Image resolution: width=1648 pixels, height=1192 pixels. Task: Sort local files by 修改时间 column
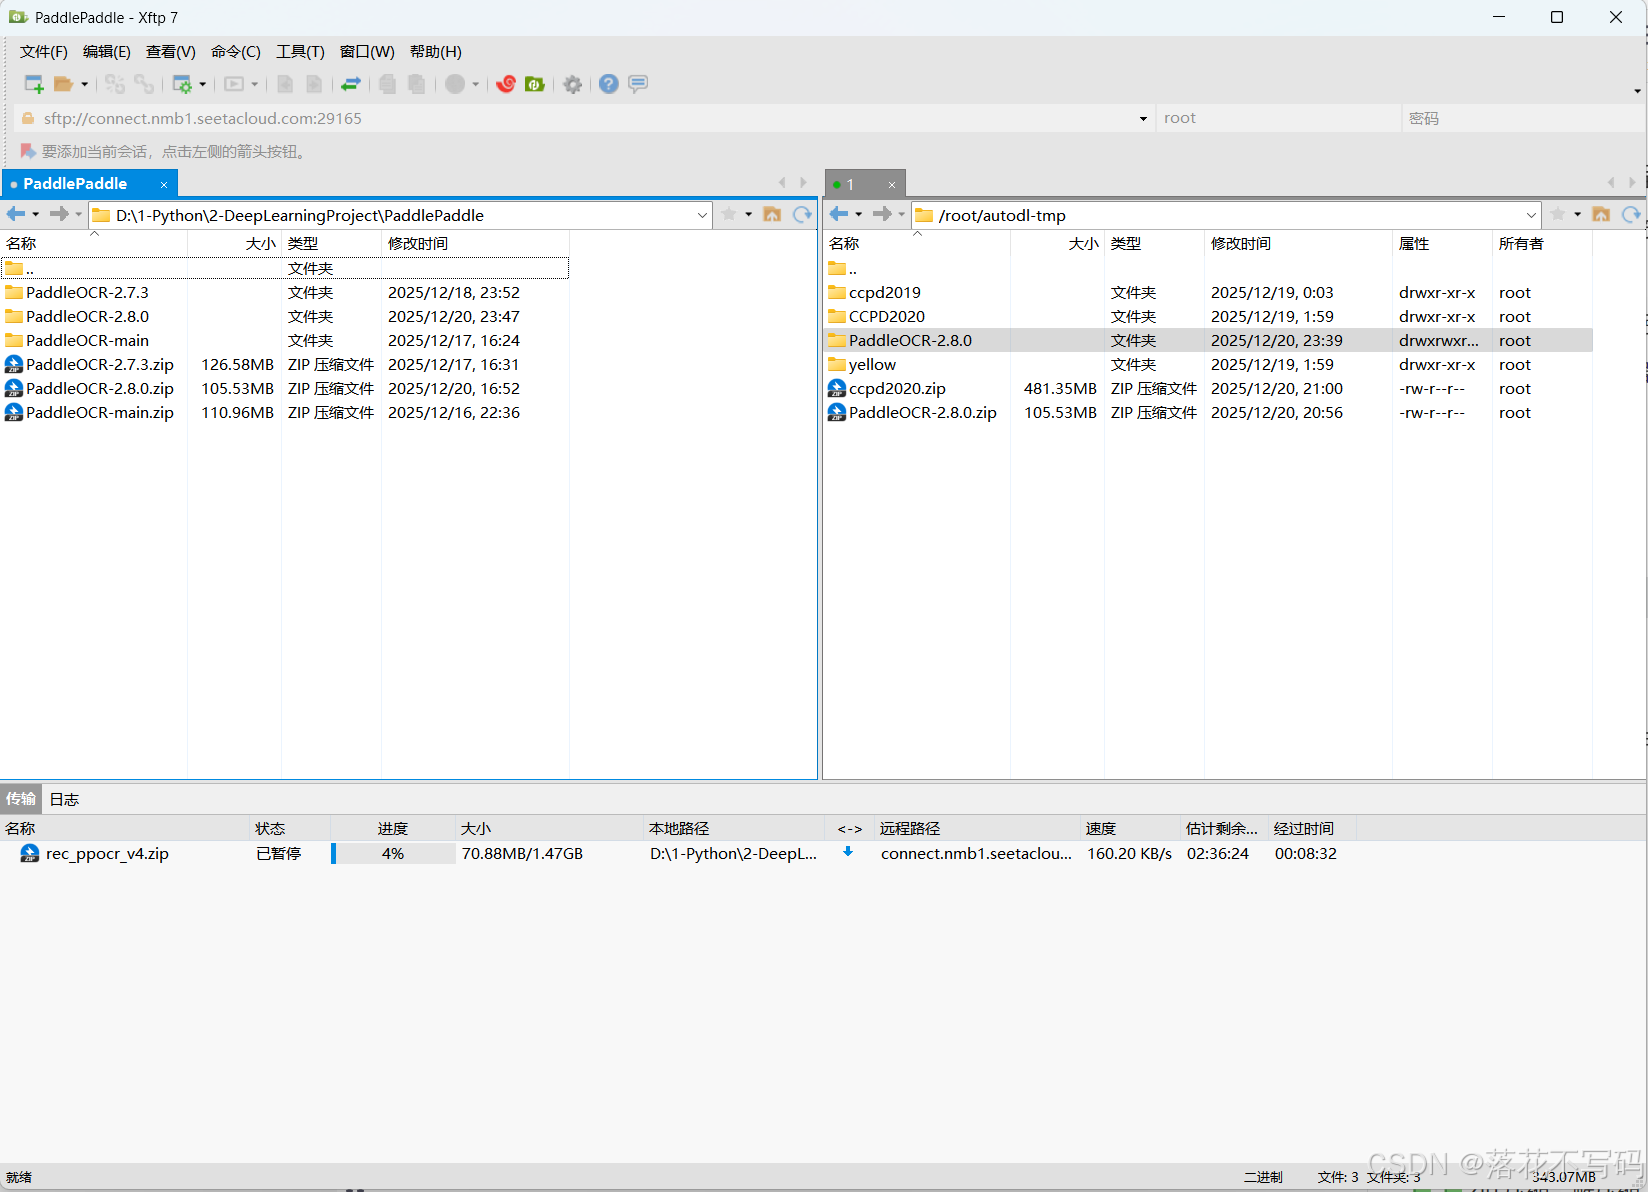(475, 243)
